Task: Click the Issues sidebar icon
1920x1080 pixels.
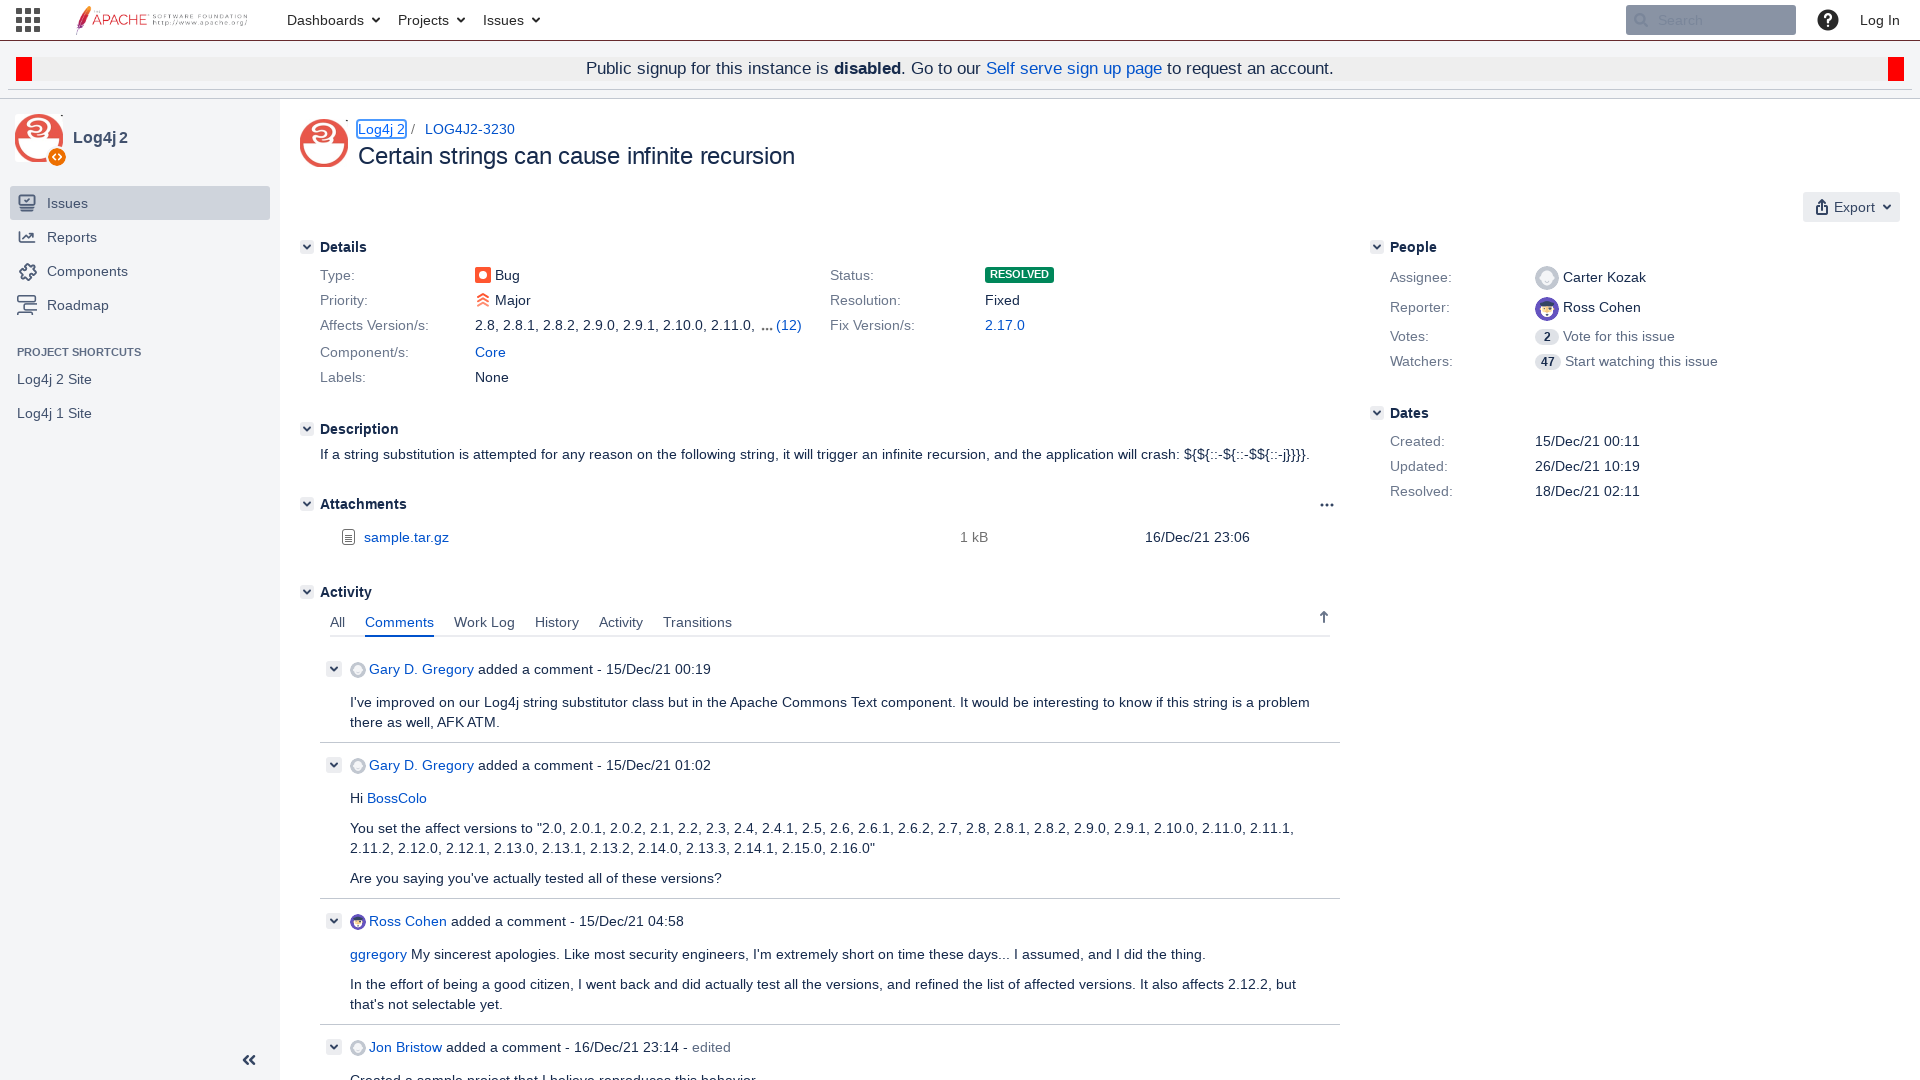Action: (x=27, y=203)
